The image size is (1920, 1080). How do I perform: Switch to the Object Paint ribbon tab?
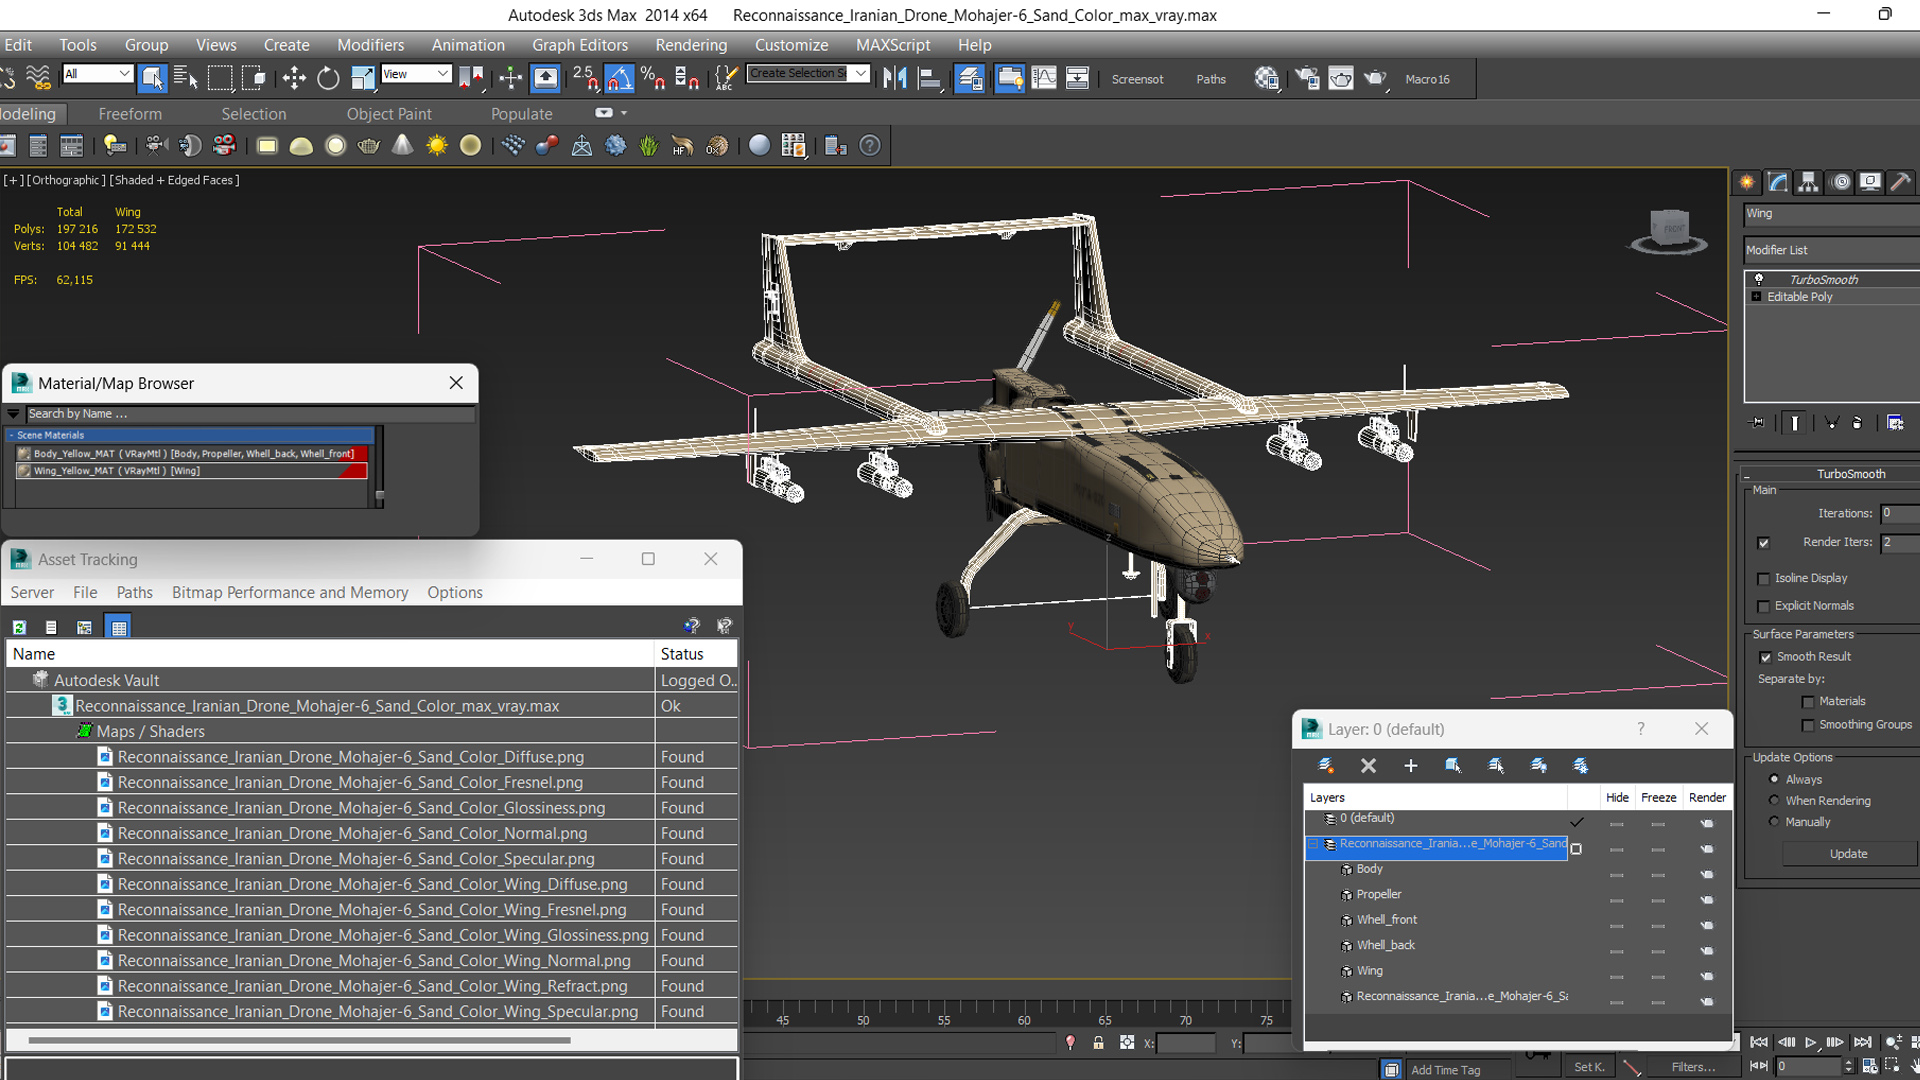click(389, 114)
